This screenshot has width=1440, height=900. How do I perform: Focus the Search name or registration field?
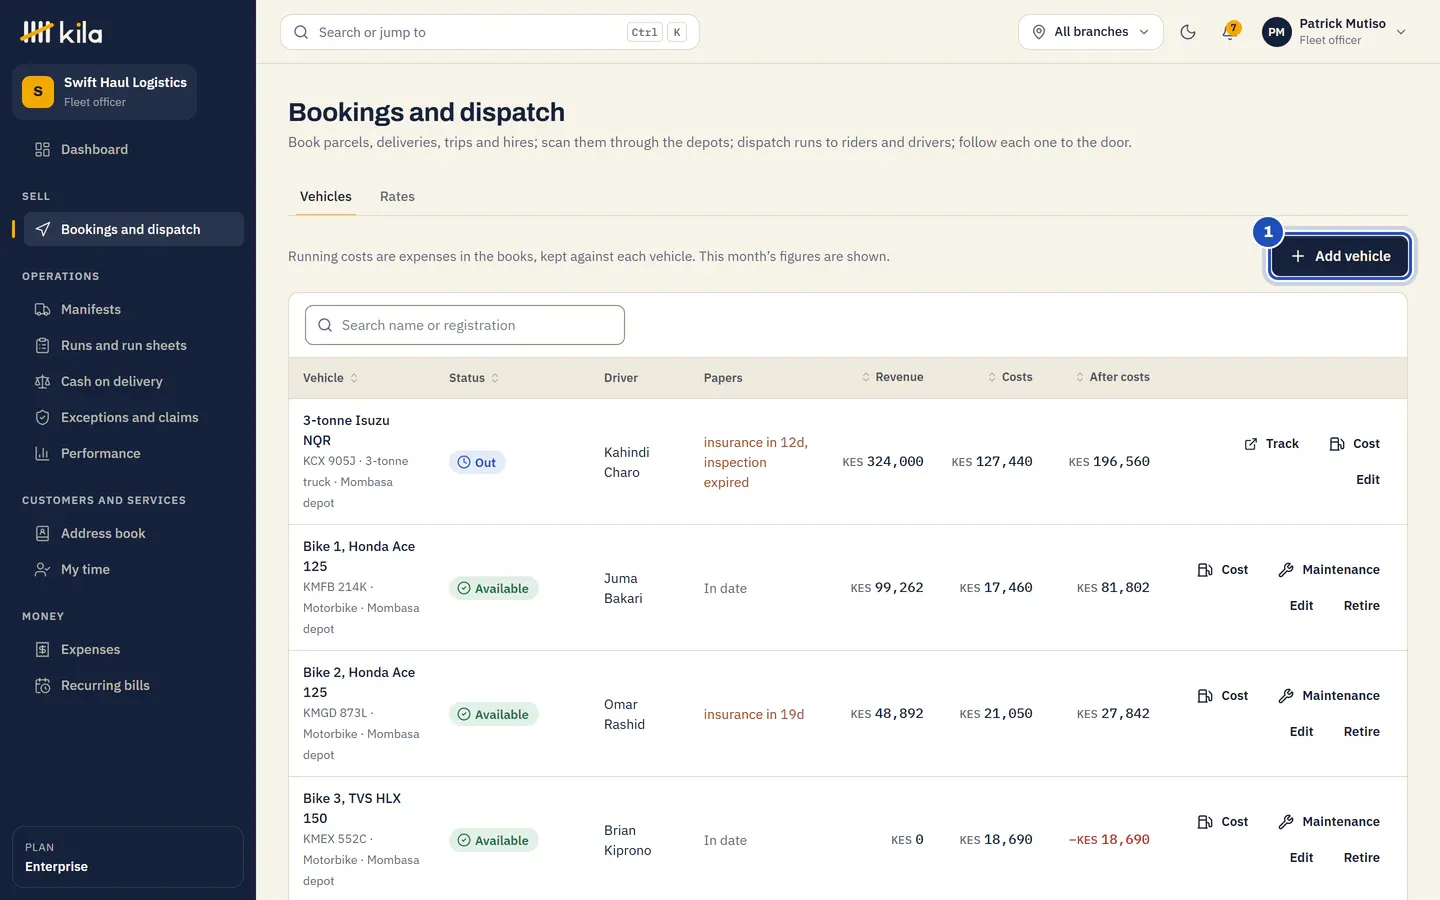(465, 325)
